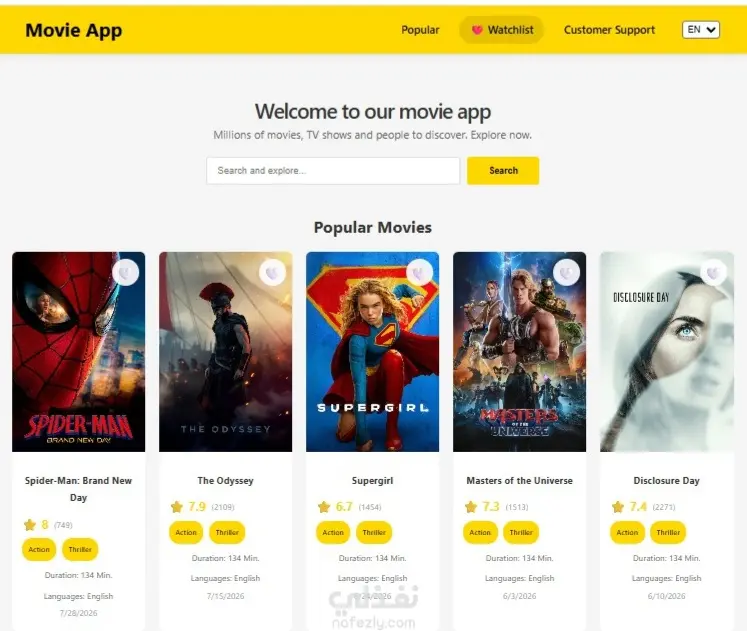Click the star icon next to 7.3 rating
This screenshot has width=747, height=631.
(x=471, y=507)
